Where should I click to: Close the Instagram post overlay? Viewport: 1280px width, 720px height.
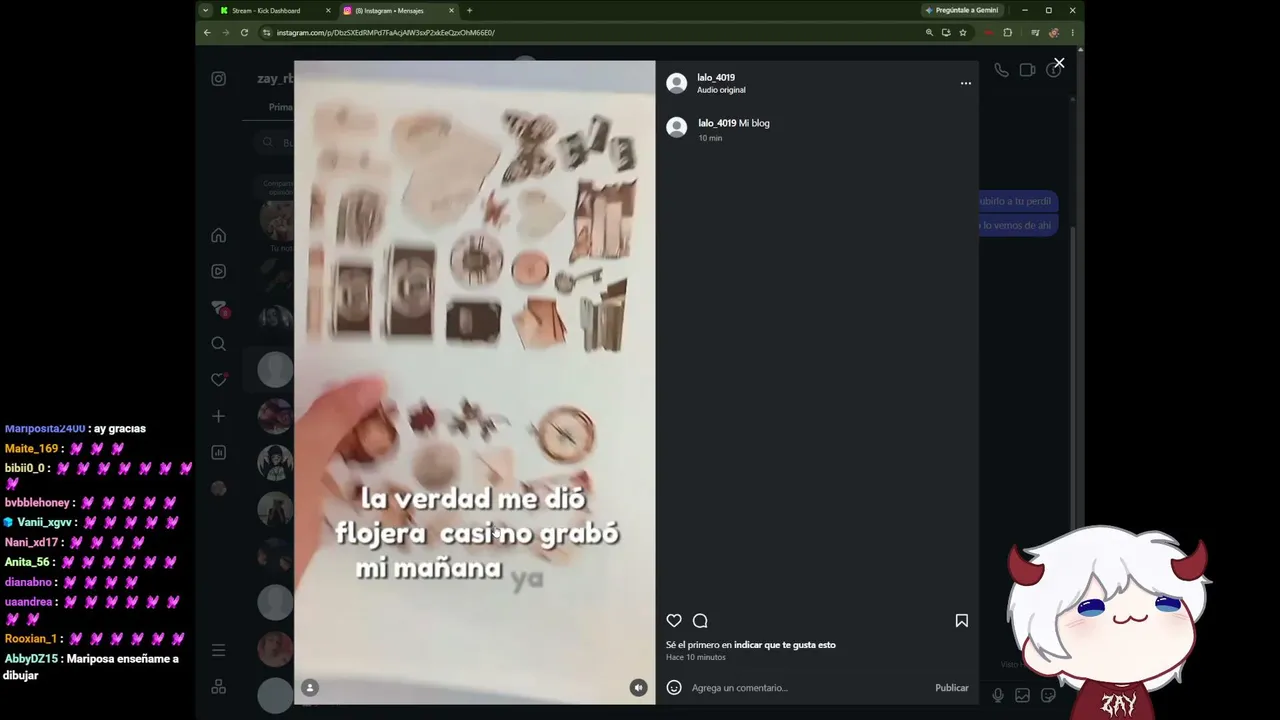click(1059, 63)
